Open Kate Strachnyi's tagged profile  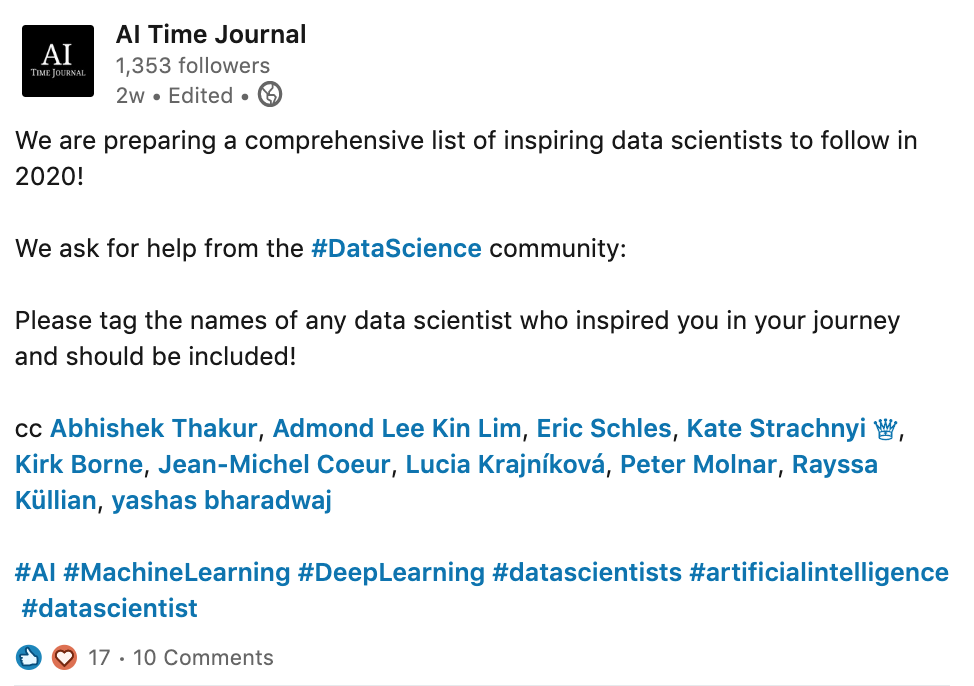click(x=776, y=429)
